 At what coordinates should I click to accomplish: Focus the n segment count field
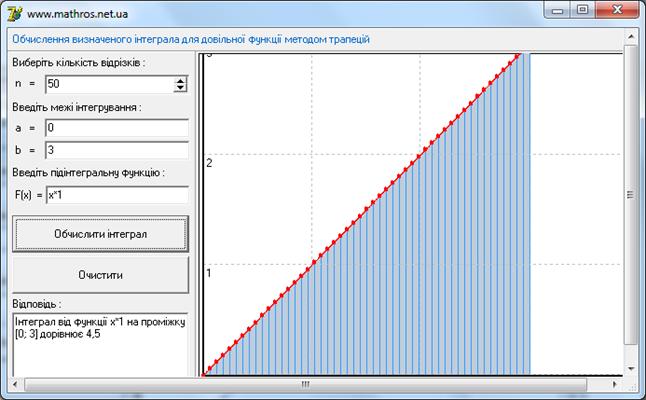[110, 84]
